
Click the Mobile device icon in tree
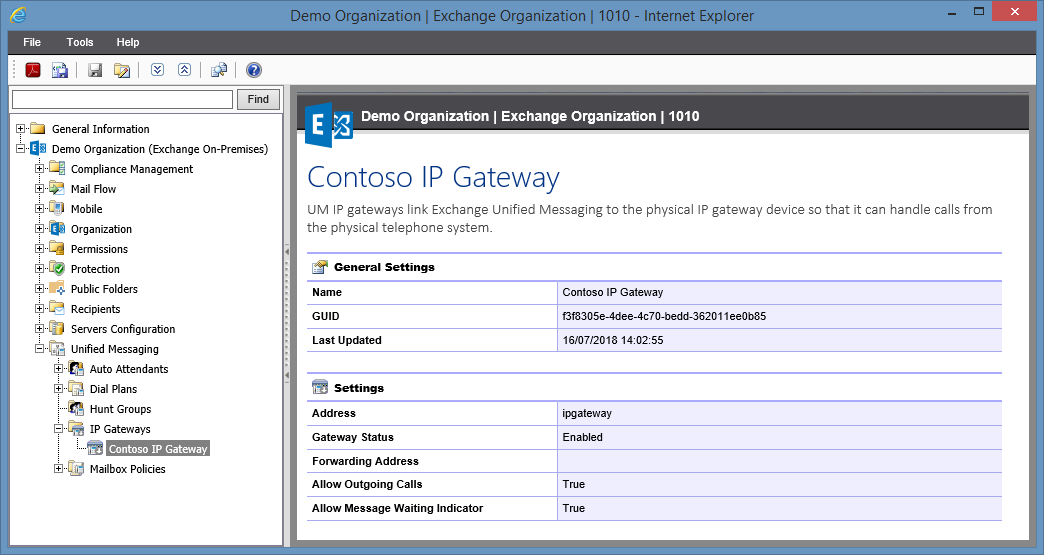pyautogui.click(x=57, y=208)
